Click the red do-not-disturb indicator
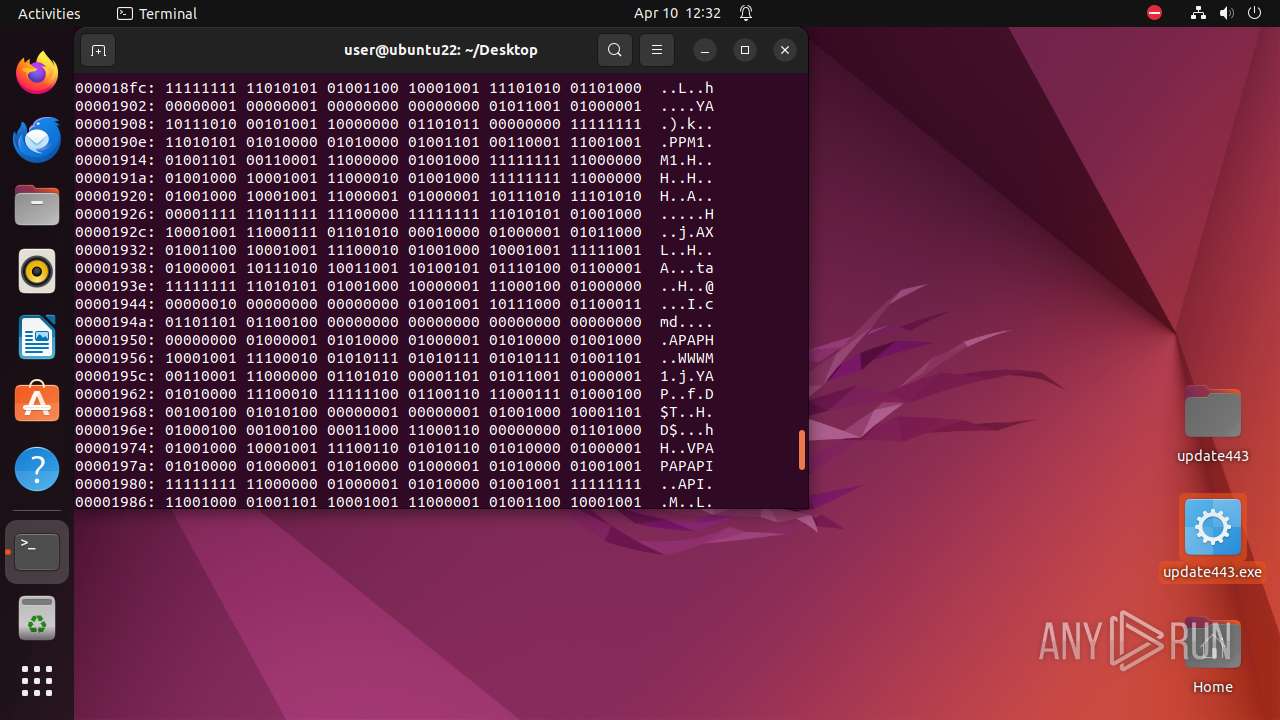 click(1155, 13)
